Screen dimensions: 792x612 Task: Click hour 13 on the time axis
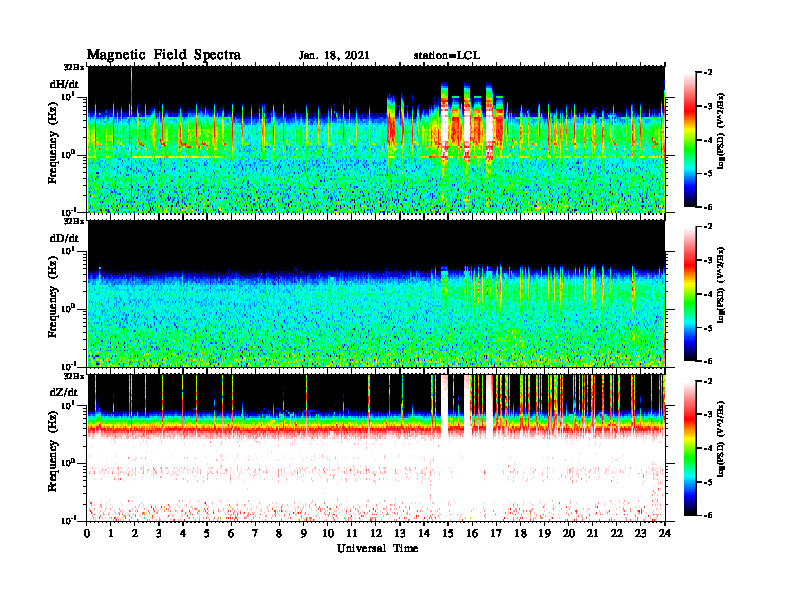click(400, 533)
